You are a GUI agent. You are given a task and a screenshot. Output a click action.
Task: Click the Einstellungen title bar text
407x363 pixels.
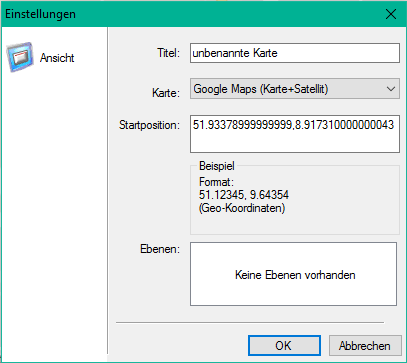40,14
